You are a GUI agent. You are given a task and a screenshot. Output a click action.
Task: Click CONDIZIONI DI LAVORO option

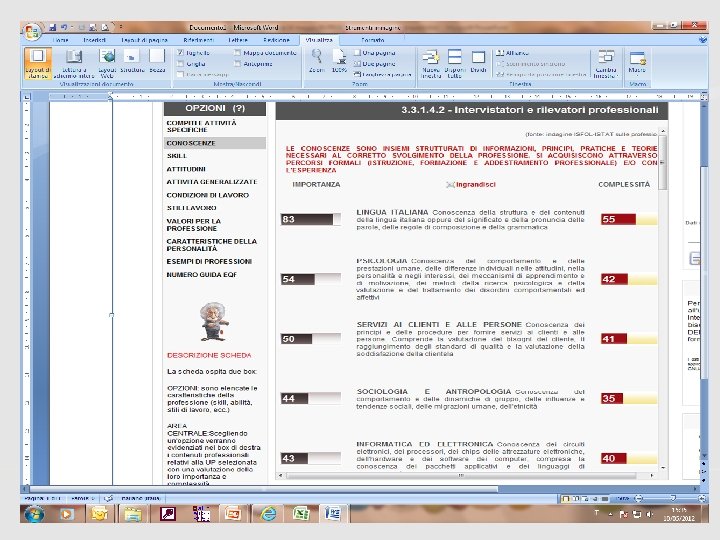(208, 195)
